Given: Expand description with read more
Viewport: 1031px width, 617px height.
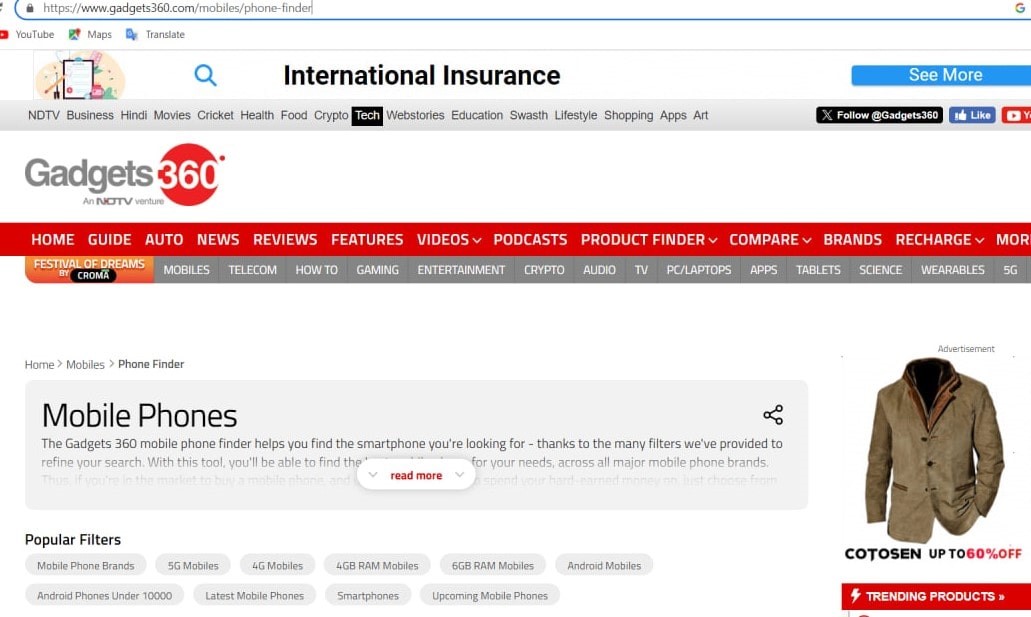Looking at the screenshot, I should point(416,475).
